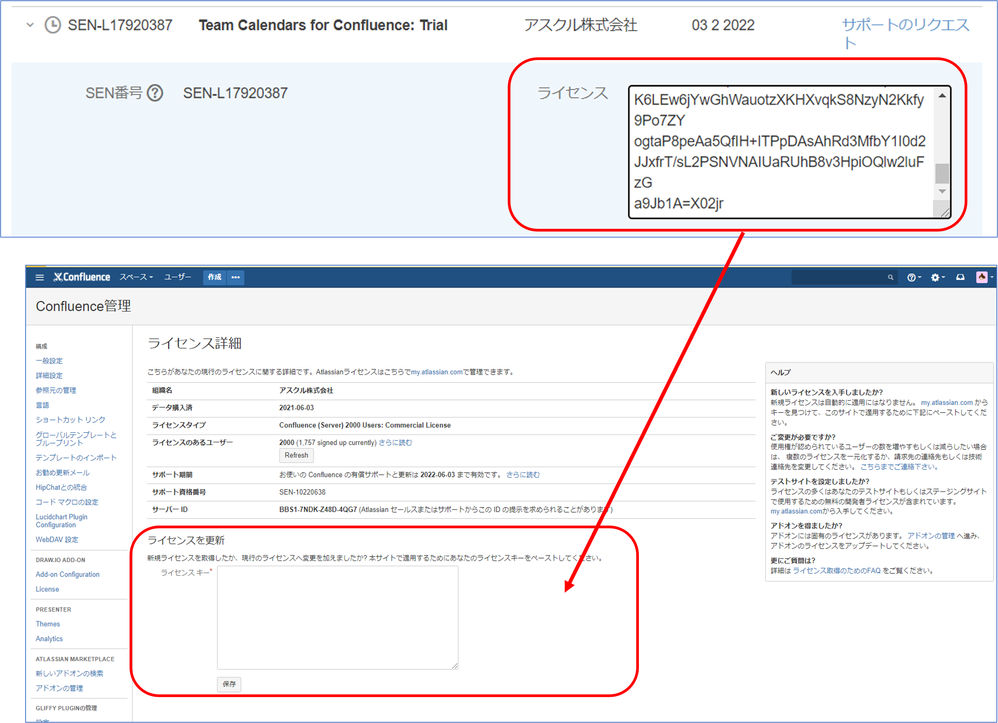Open 詳細設定 in the admin sidebar

point(49,376)
